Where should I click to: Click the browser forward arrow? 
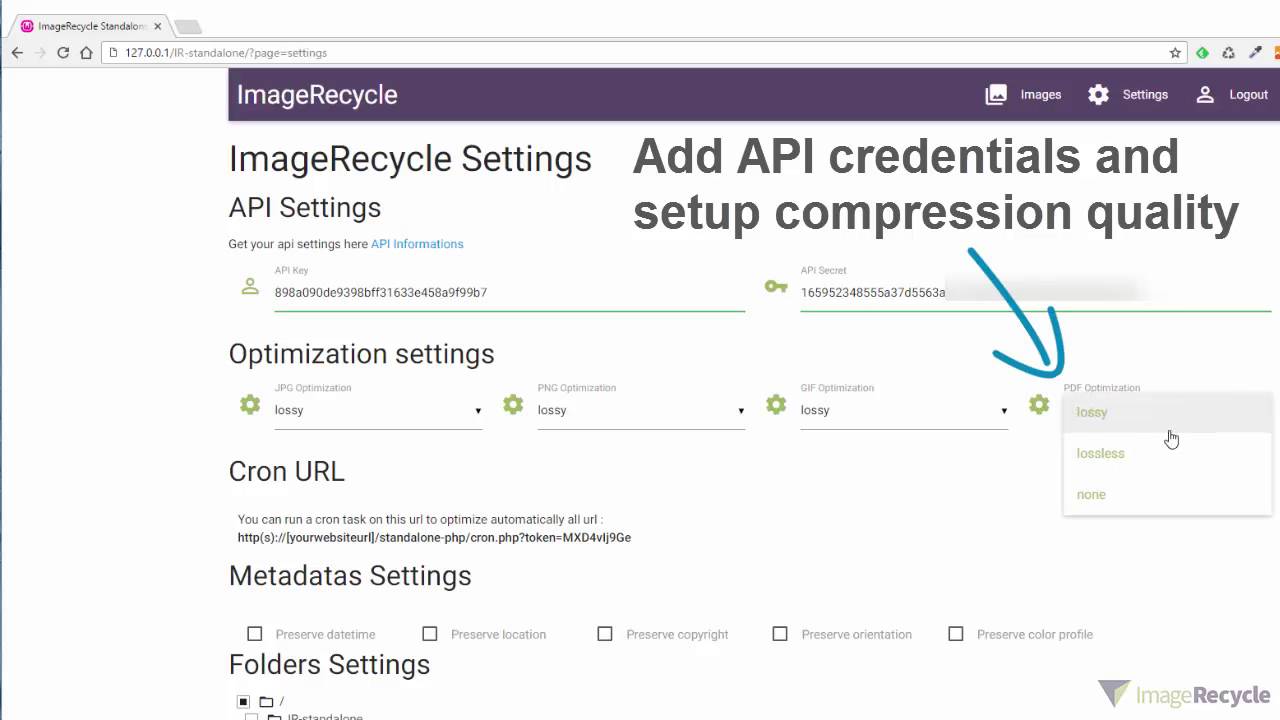pyautogui.click(x=40, y=53)
